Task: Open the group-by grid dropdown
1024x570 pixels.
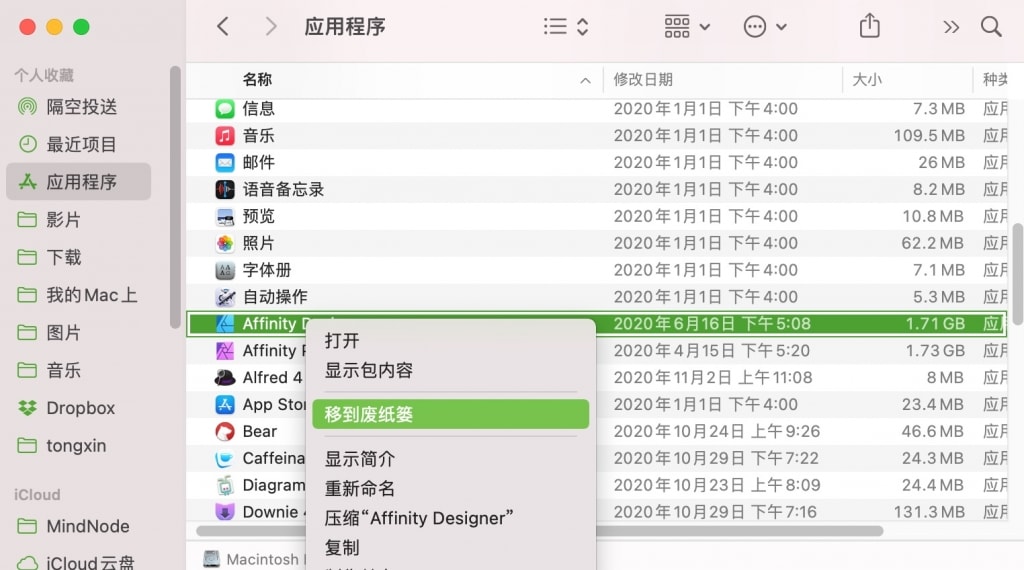Action: (687, 27)
